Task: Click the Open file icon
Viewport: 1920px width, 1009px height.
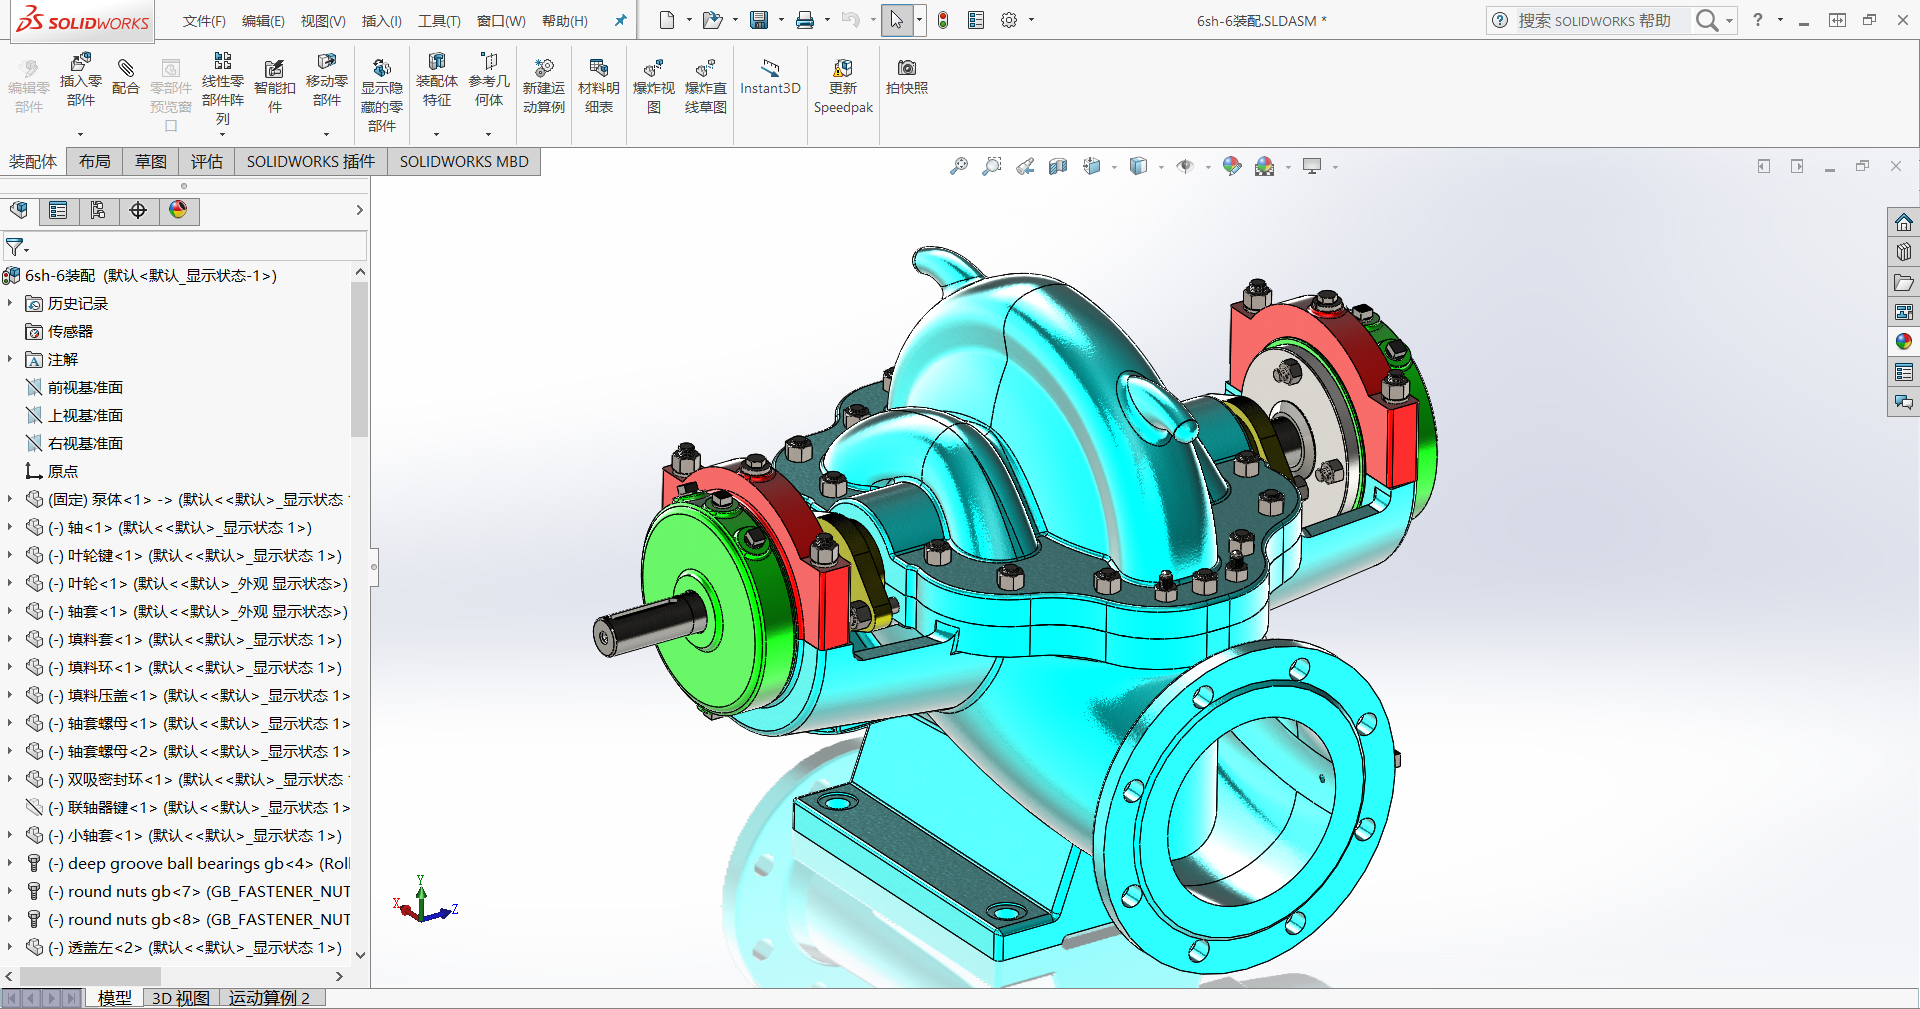Action: point(712,20)
